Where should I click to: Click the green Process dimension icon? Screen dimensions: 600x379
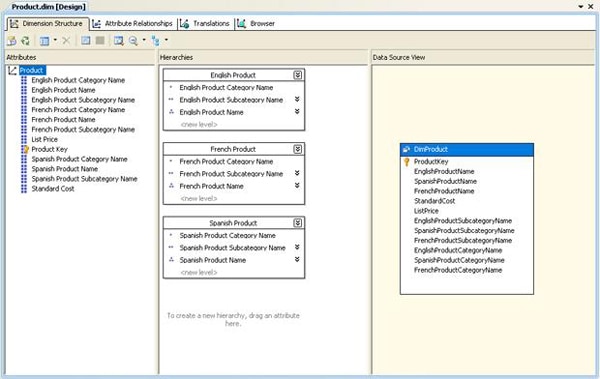tap(26, 41)
